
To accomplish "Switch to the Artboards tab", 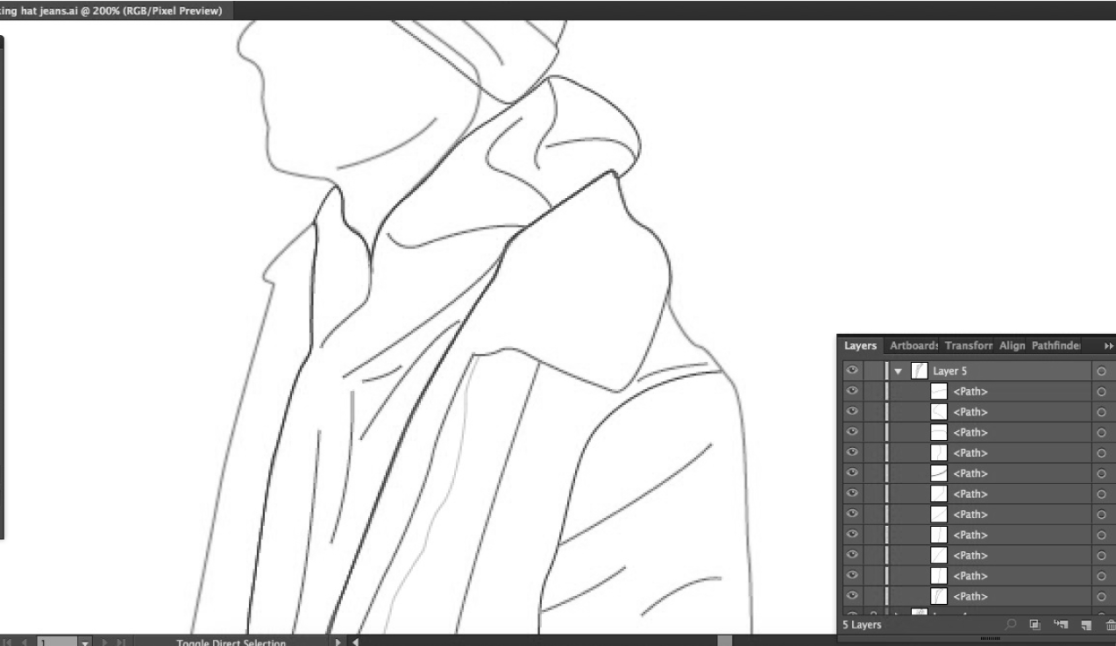I will tap(913, 345).
